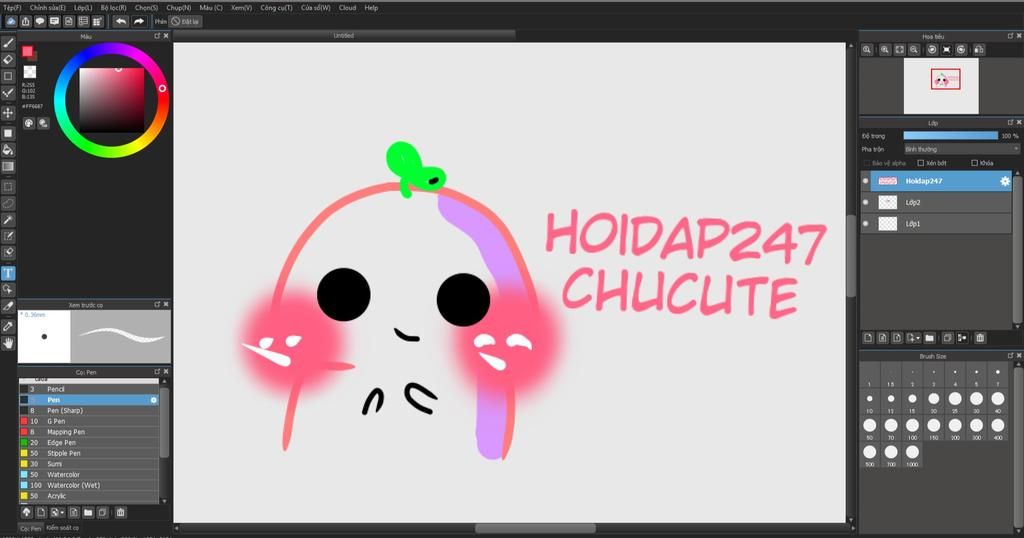Select the Pencil brush
The height and width of the screenshot is (538, 1024).
click(x=89, y=389)
